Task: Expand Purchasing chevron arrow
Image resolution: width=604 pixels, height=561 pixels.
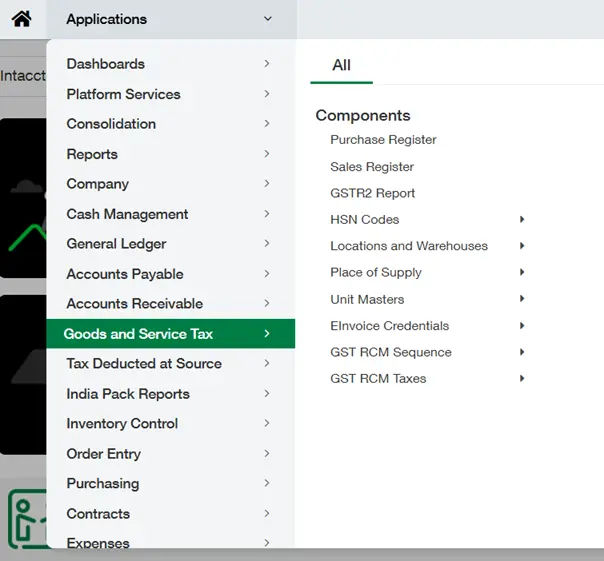Action: 267,483
